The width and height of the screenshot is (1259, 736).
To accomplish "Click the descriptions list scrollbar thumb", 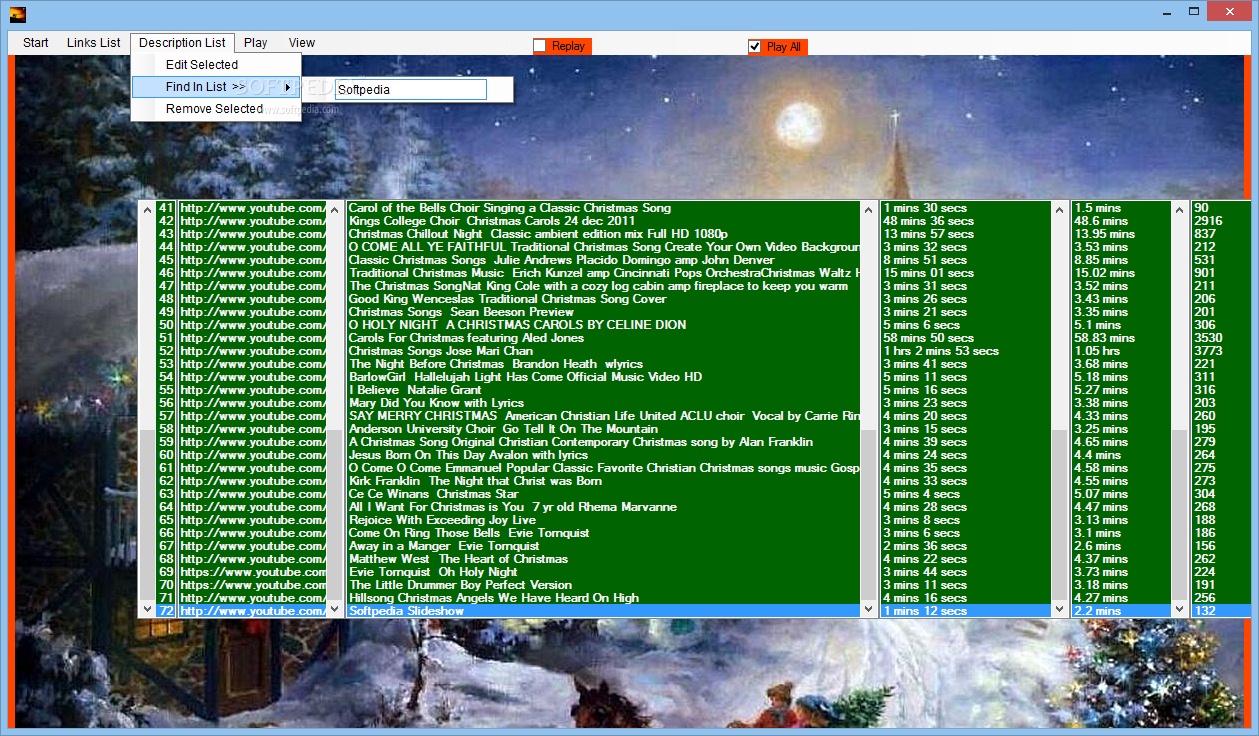I will 869,515.
